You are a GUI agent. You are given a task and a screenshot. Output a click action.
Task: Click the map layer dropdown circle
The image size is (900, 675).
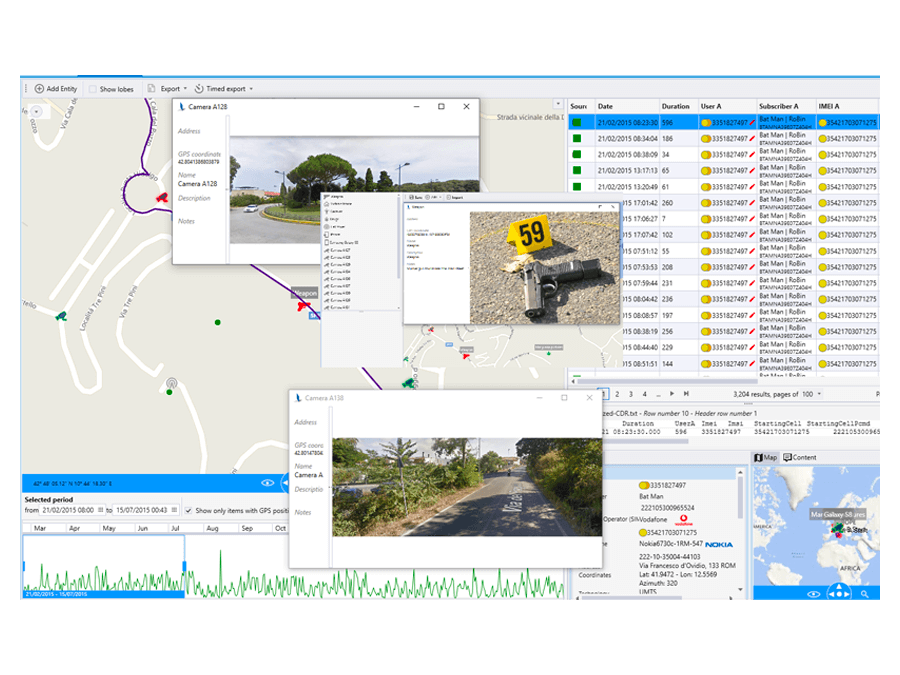coord(37,111)
